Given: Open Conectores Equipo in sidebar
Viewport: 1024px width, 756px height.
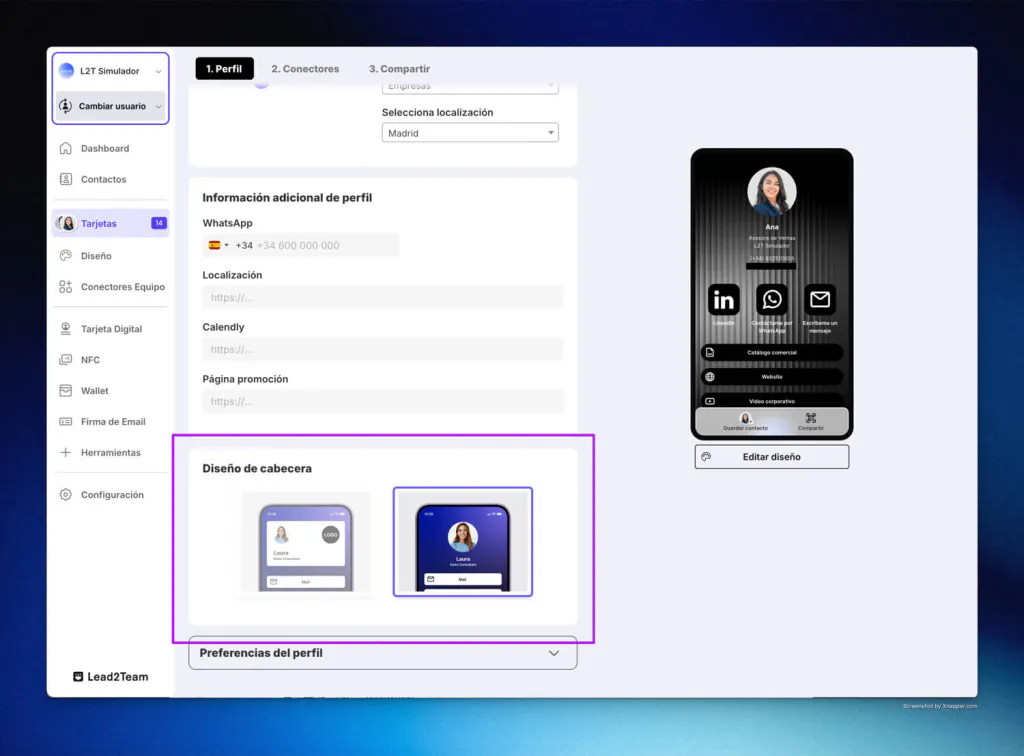Looking at the screenshot, I should pyautogui.click(x=122, y=287).
